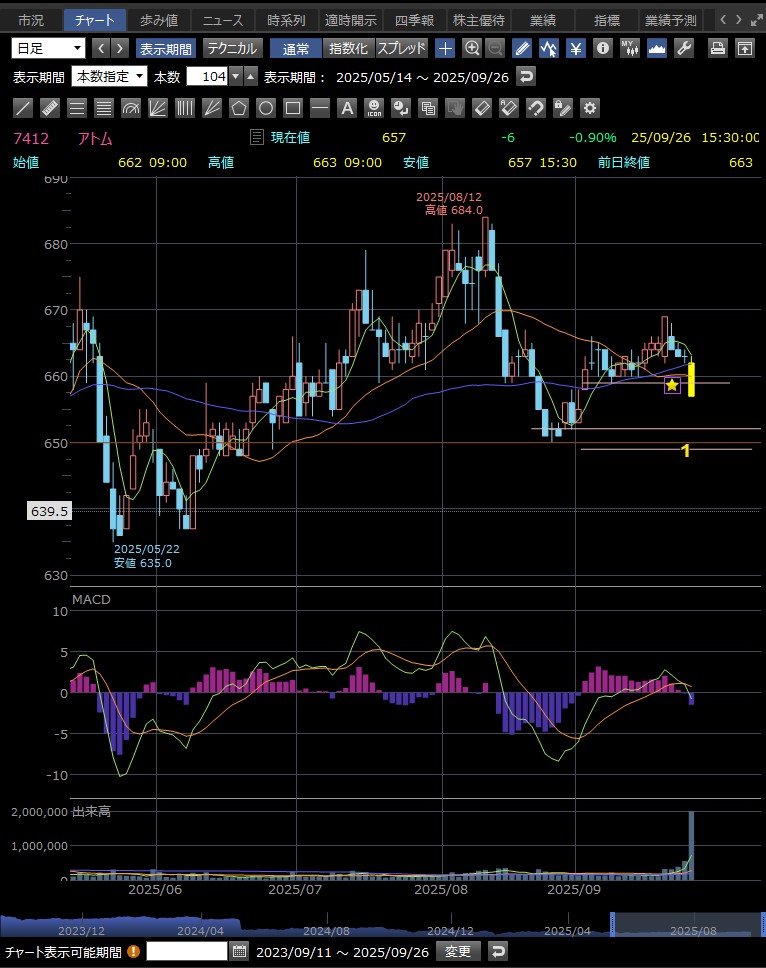The width and height of the screenshot is (766, 968).
Task: Open the wrench settings icon
Action: 684,48
